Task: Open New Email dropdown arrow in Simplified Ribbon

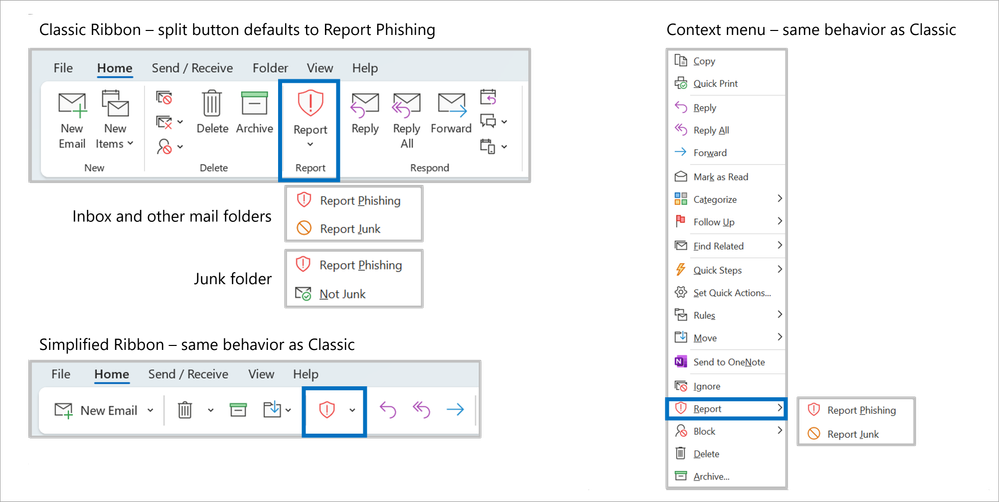Action: pyautogui.click(x=150, y=410)
